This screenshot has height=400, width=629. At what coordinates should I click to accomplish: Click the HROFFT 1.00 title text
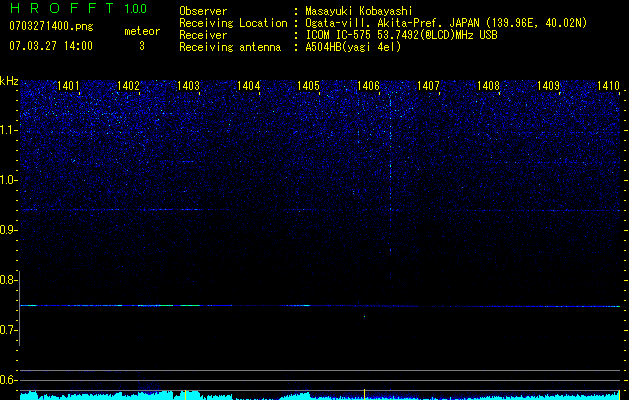coord(78,8)
